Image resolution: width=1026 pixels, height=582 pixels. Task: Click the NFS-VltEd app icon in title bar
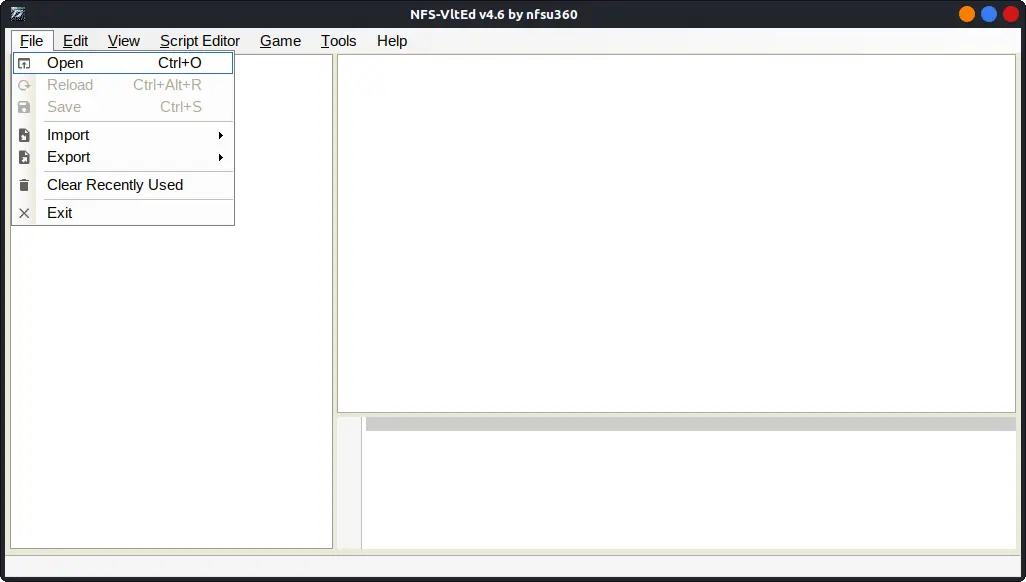18,14
